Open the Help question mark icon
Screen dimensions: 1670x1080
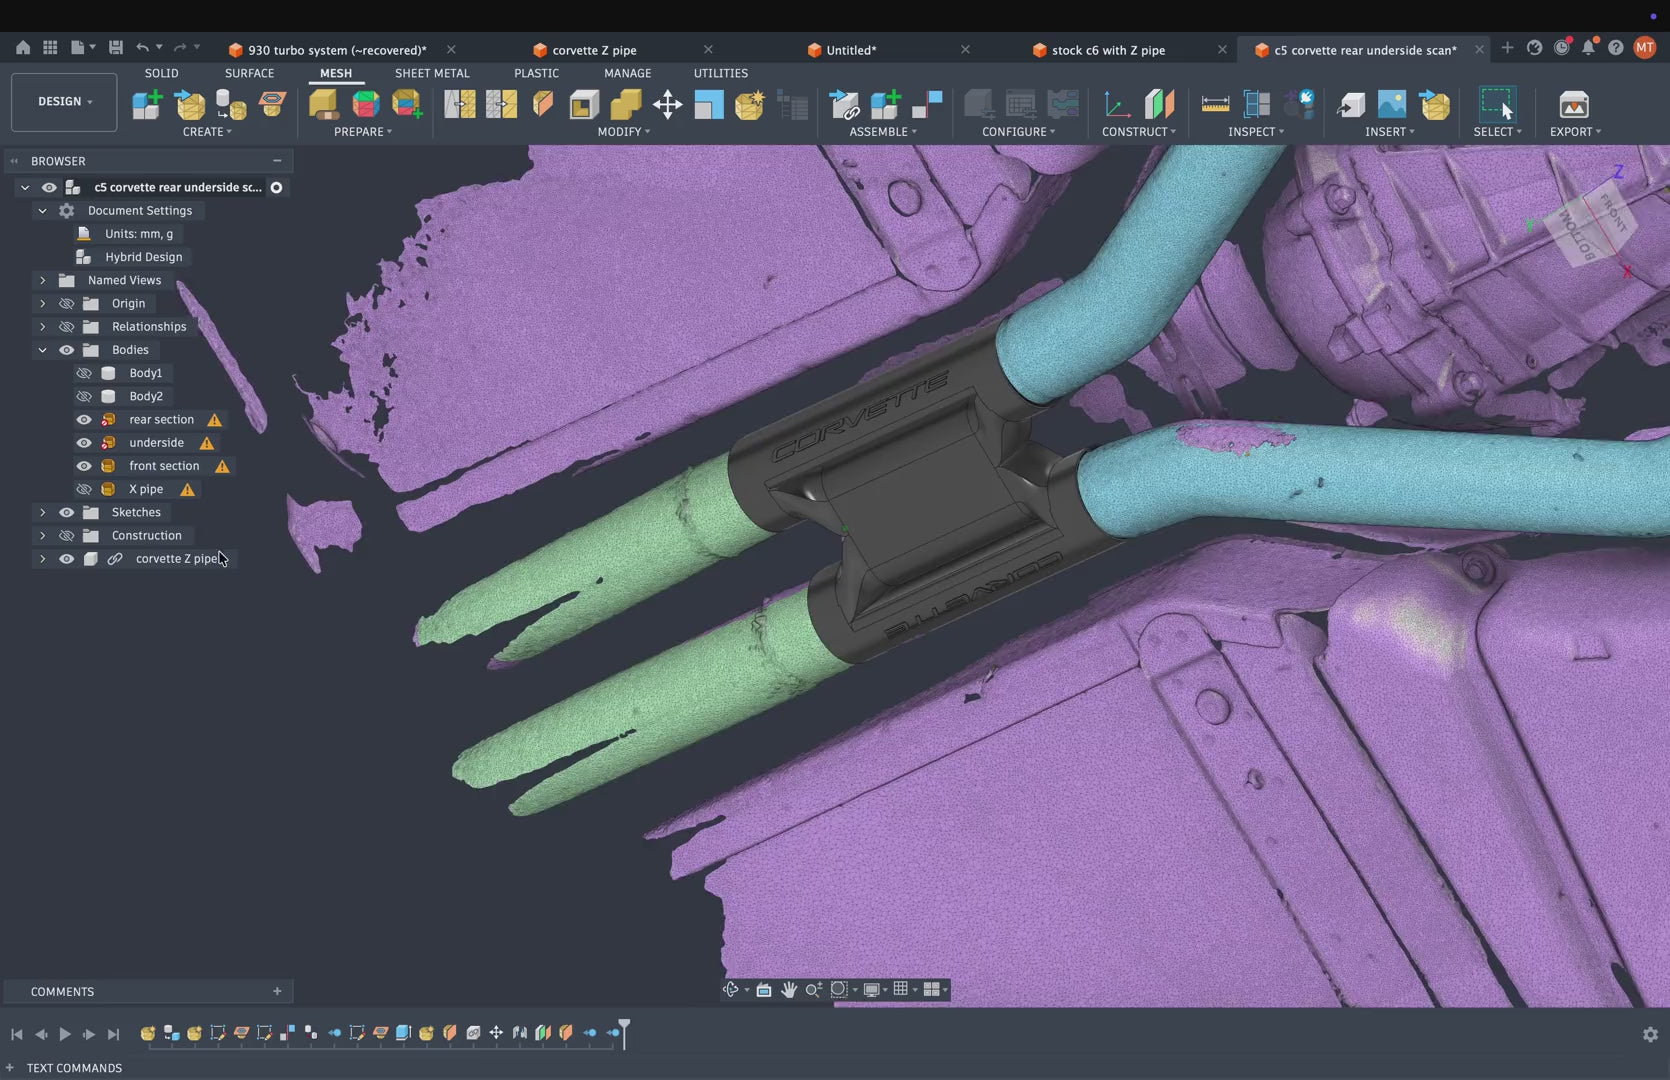coord(1615,48)
